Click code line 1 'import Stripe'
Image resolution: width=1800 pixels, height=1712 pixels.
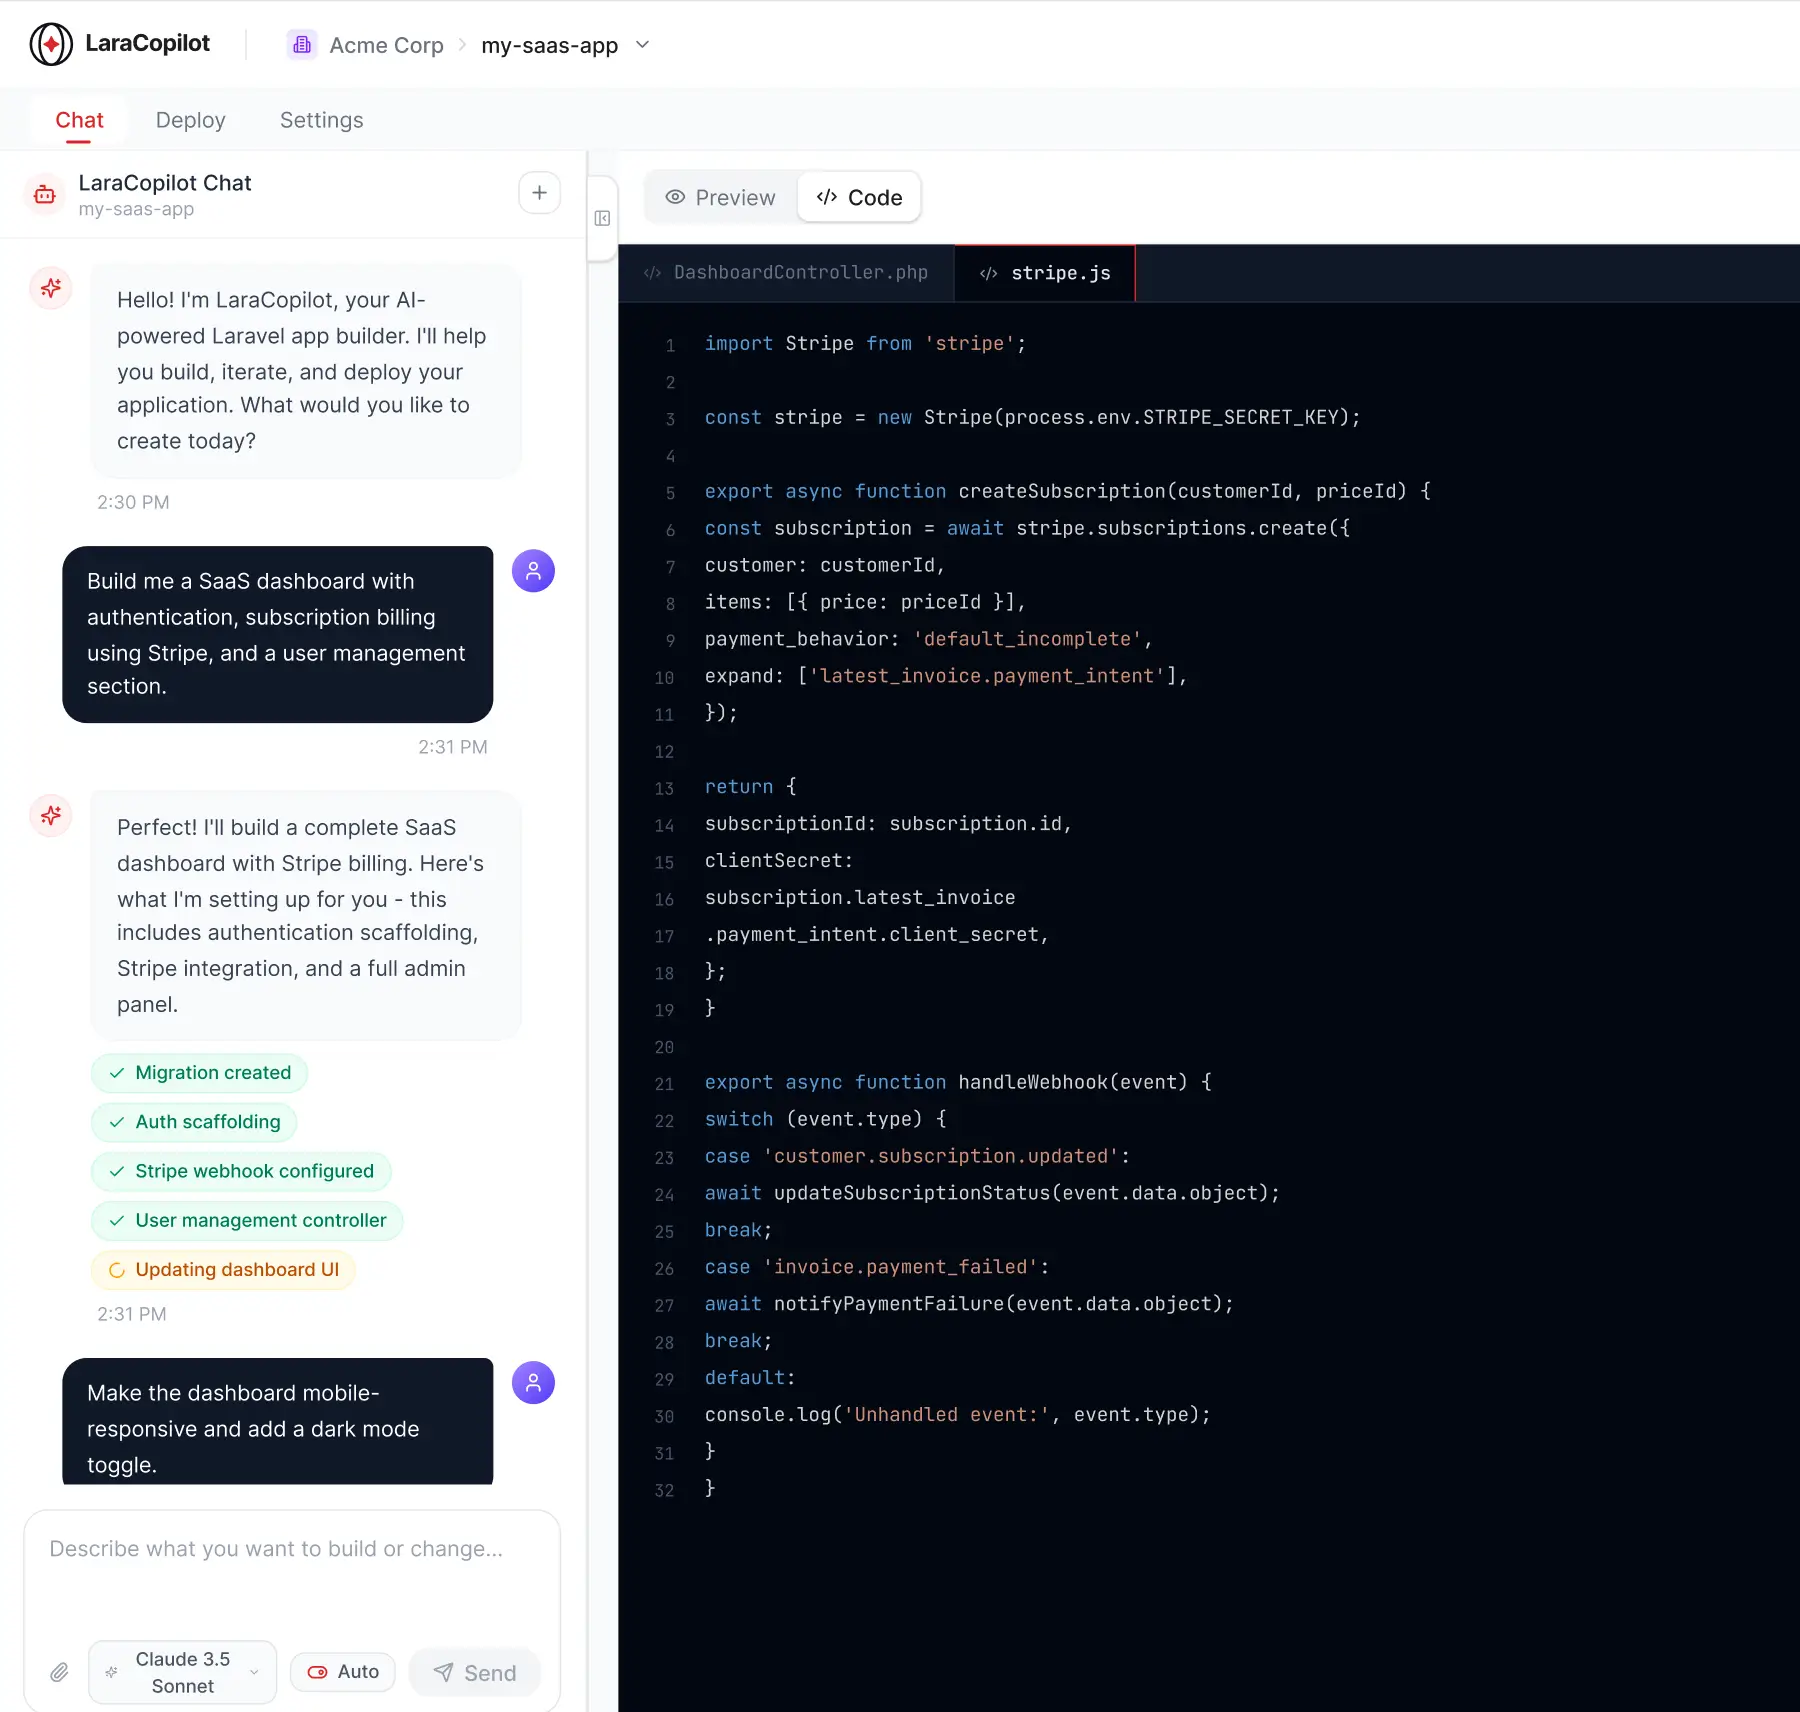coord(865,344)
